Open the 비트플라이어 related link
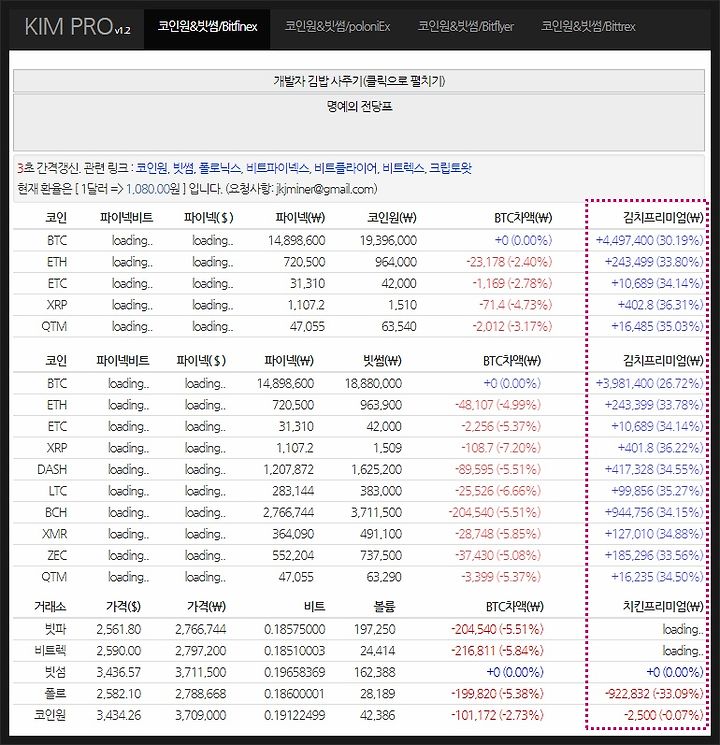The width and height of the screenshot is (720, 745). (x=346, y=168)
